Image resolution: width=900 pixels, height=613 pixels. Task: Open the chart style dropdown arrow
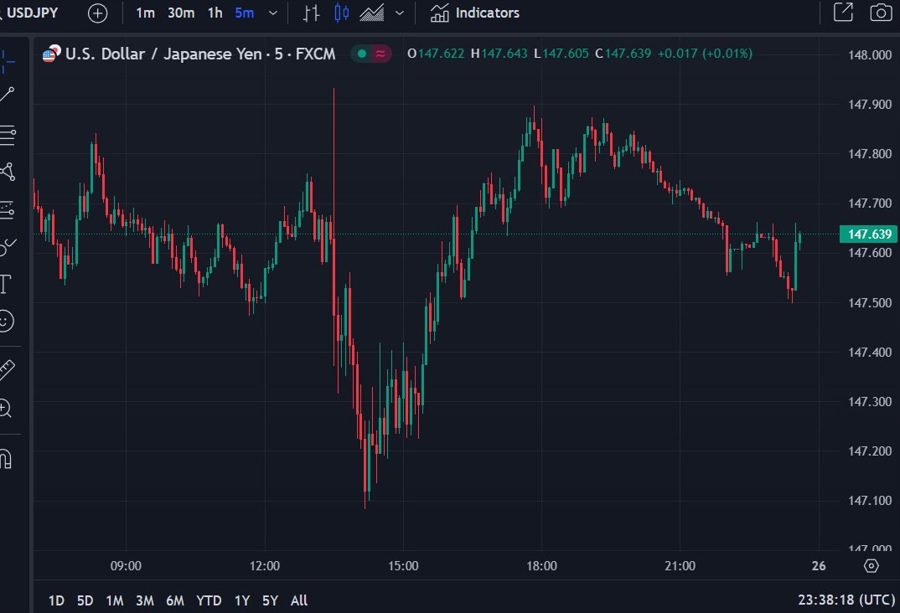click(400, 13)
